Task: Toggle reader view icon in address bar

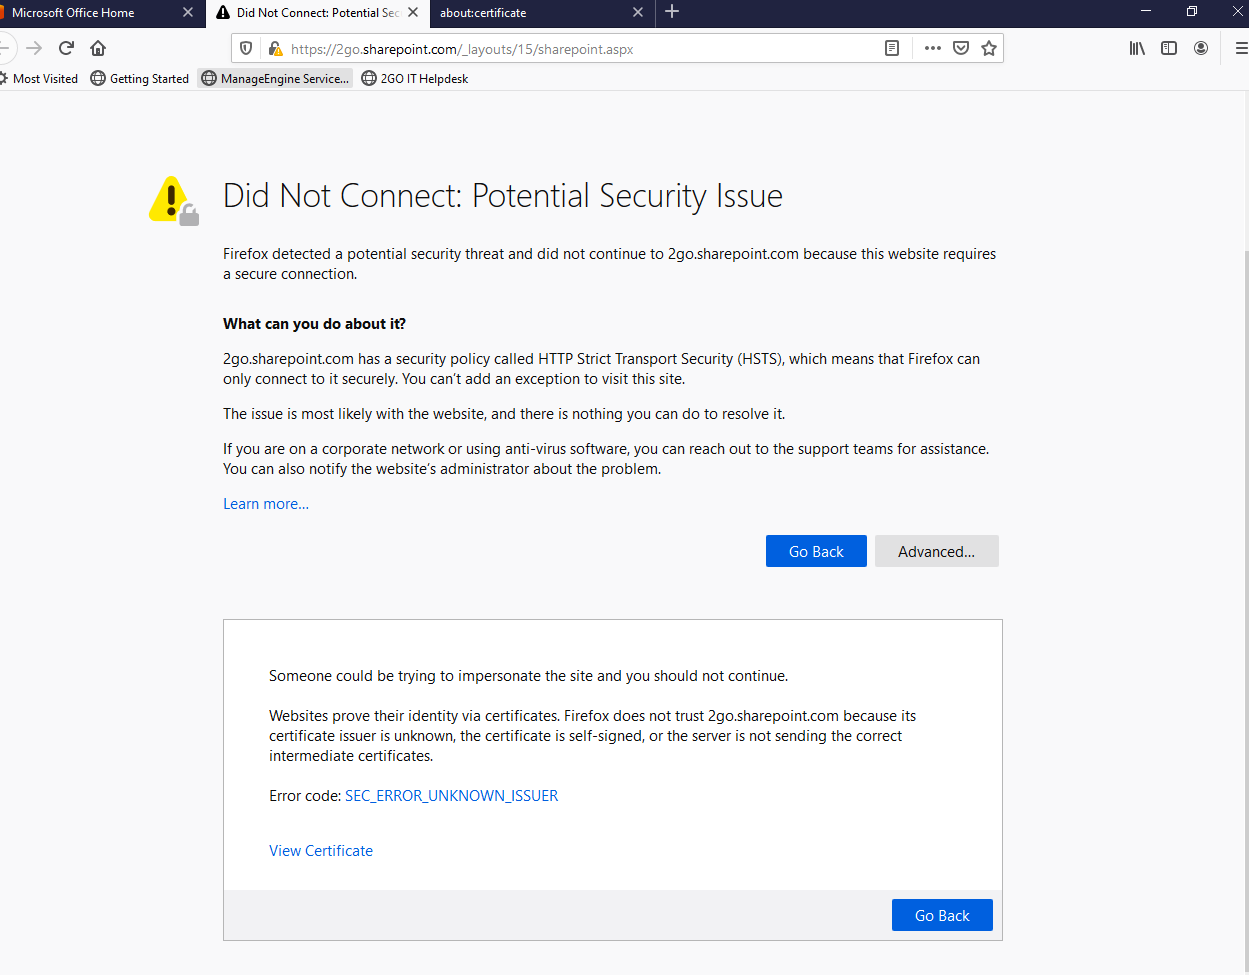Action: click(x=892, y=48)
